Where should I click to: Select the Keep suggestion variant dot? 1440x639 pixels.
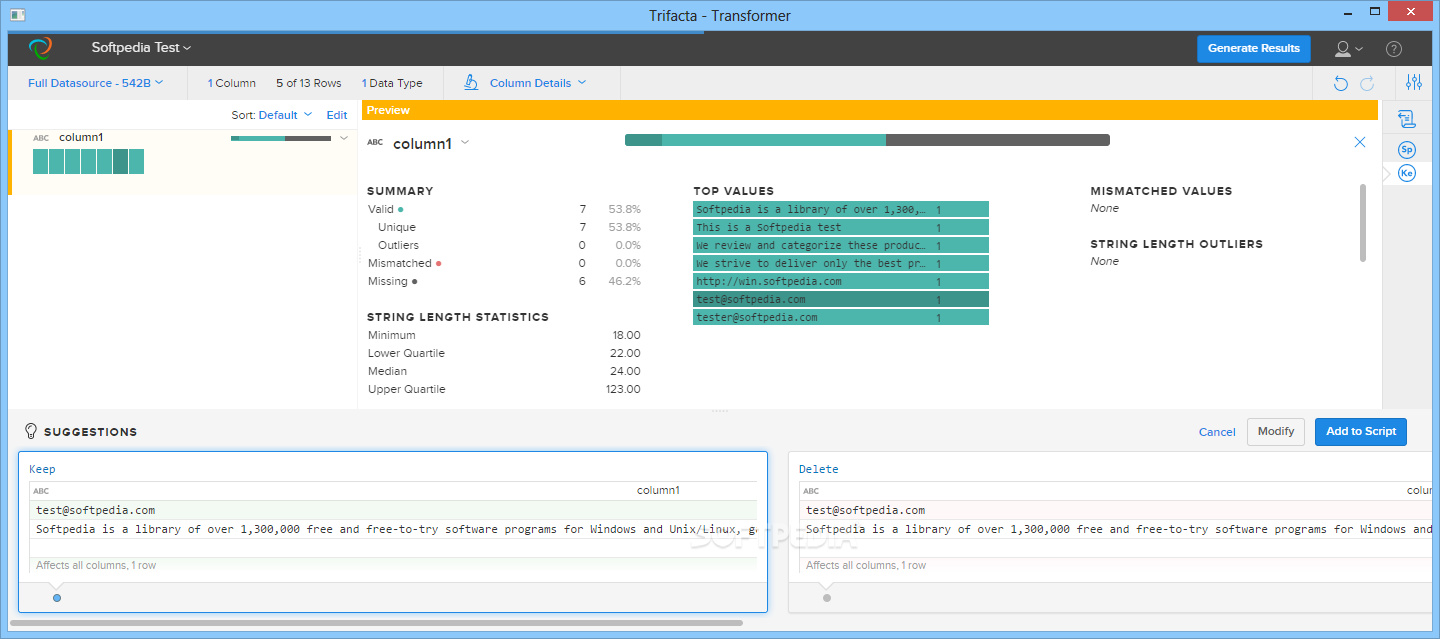click(57, 598)
